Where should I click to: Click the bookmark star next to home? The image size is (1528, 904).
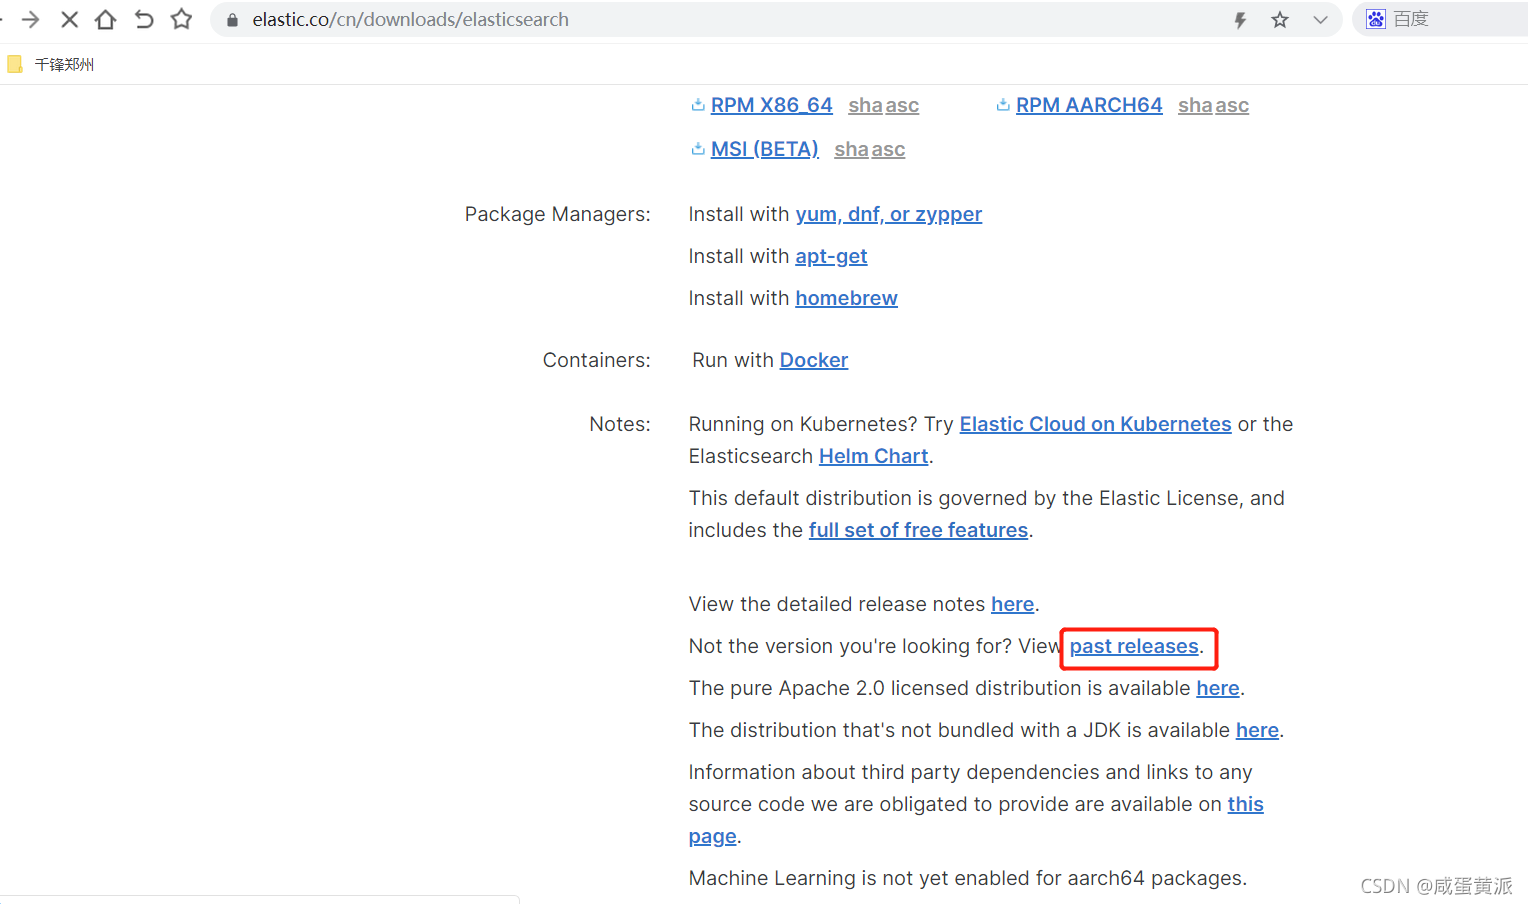pos(181,19)
